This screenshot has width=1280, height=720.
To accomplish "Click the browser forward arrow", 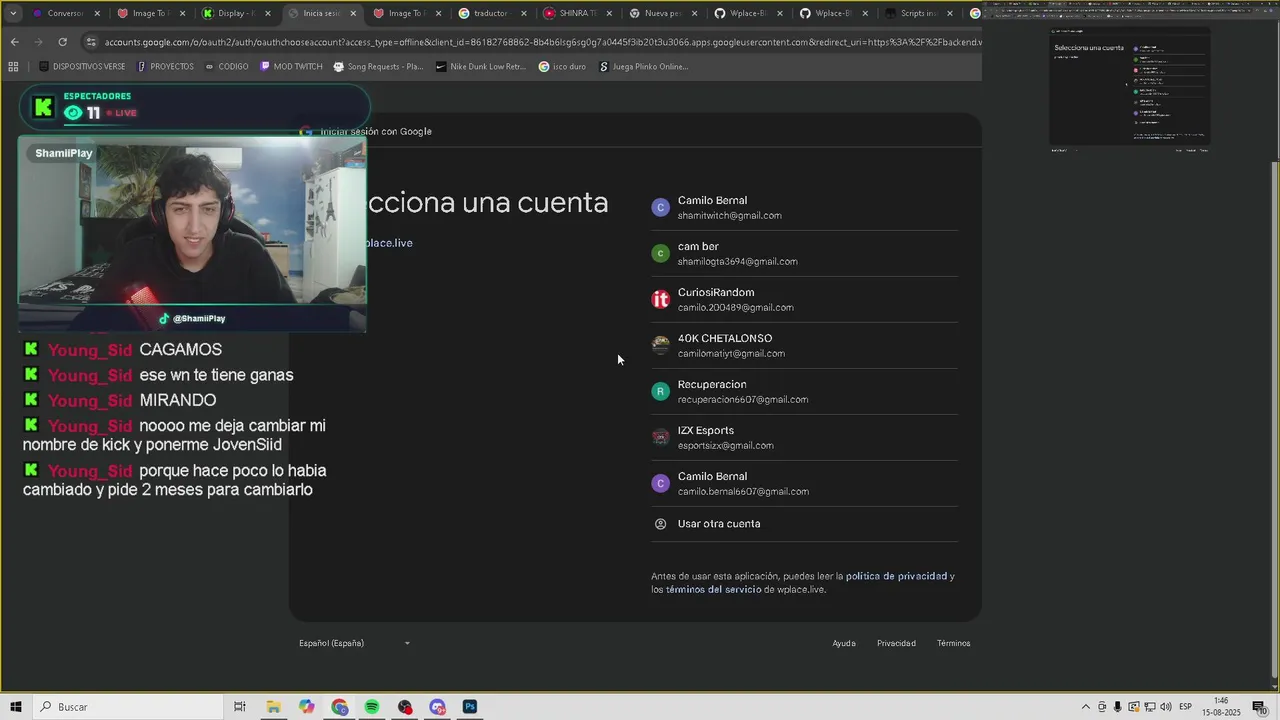I will [38, 42].
